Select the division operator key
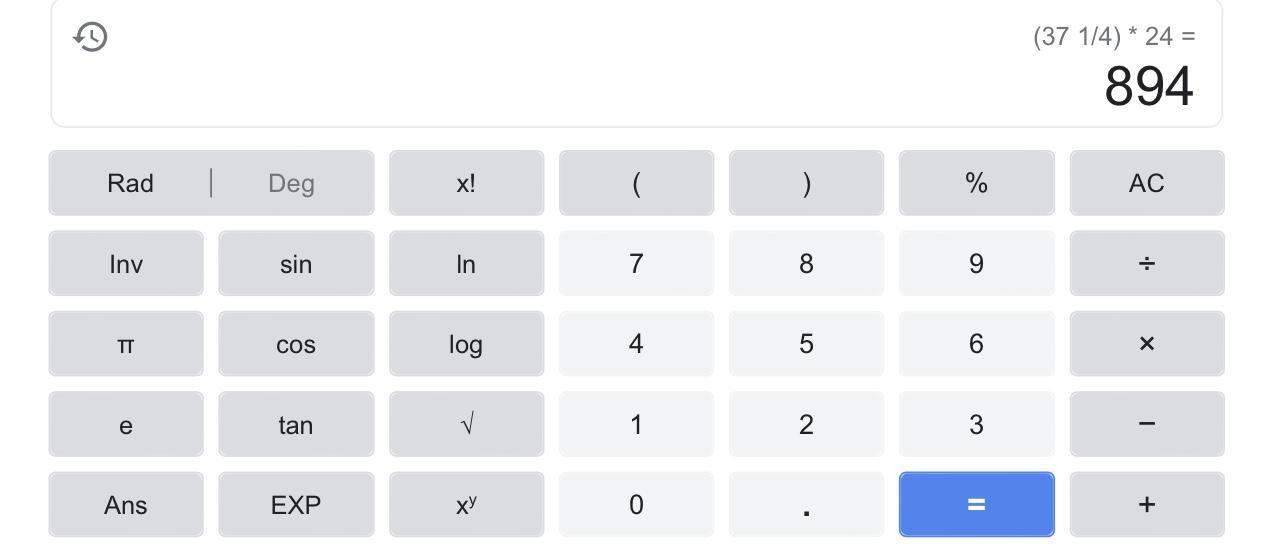Screen dimensions: 1288x544 [x=1147, y=263]
